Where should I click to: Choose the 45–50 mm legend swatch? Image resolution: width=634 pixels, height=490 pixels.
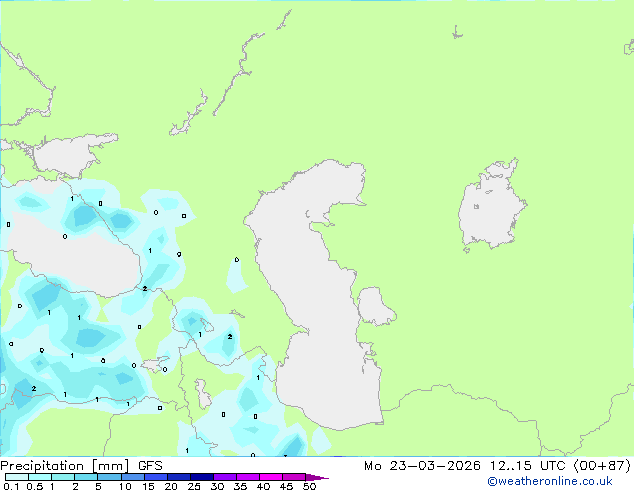pyautogui.click(x=294, y=477)
